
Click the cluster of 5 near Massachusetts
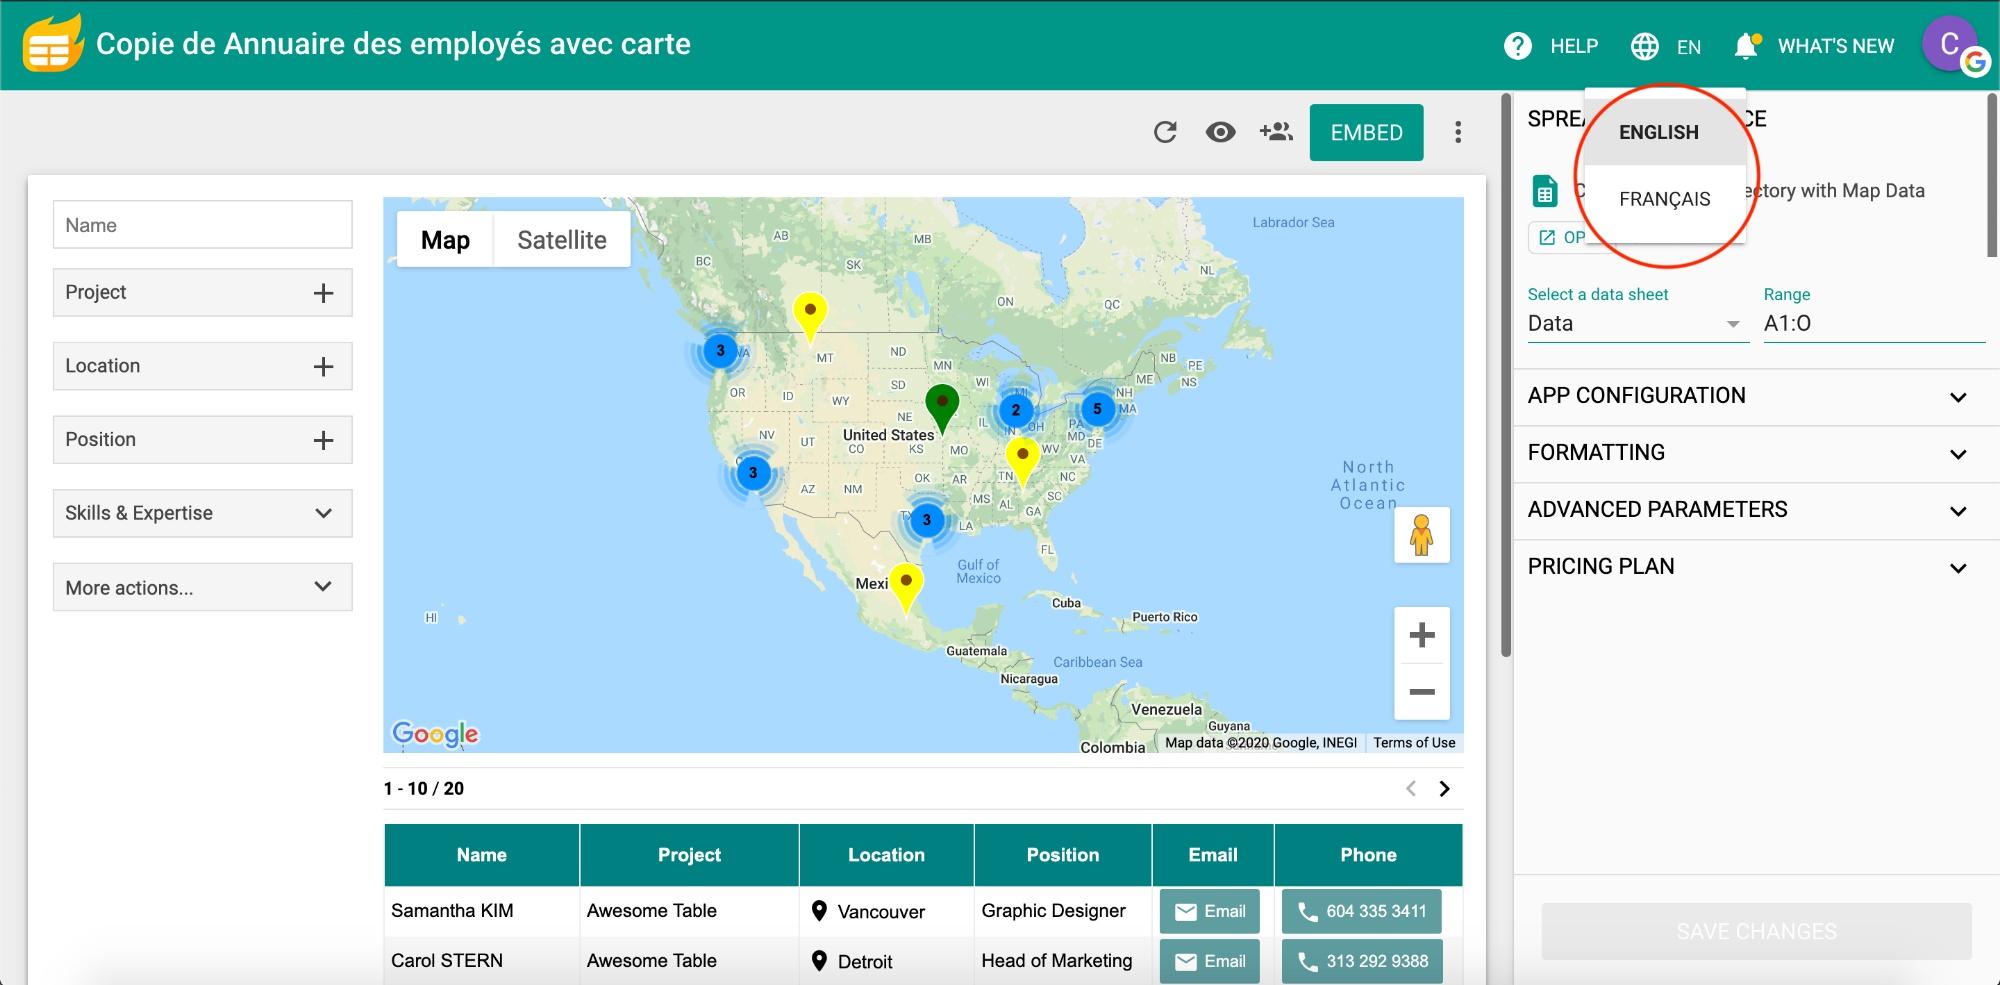1097,408
